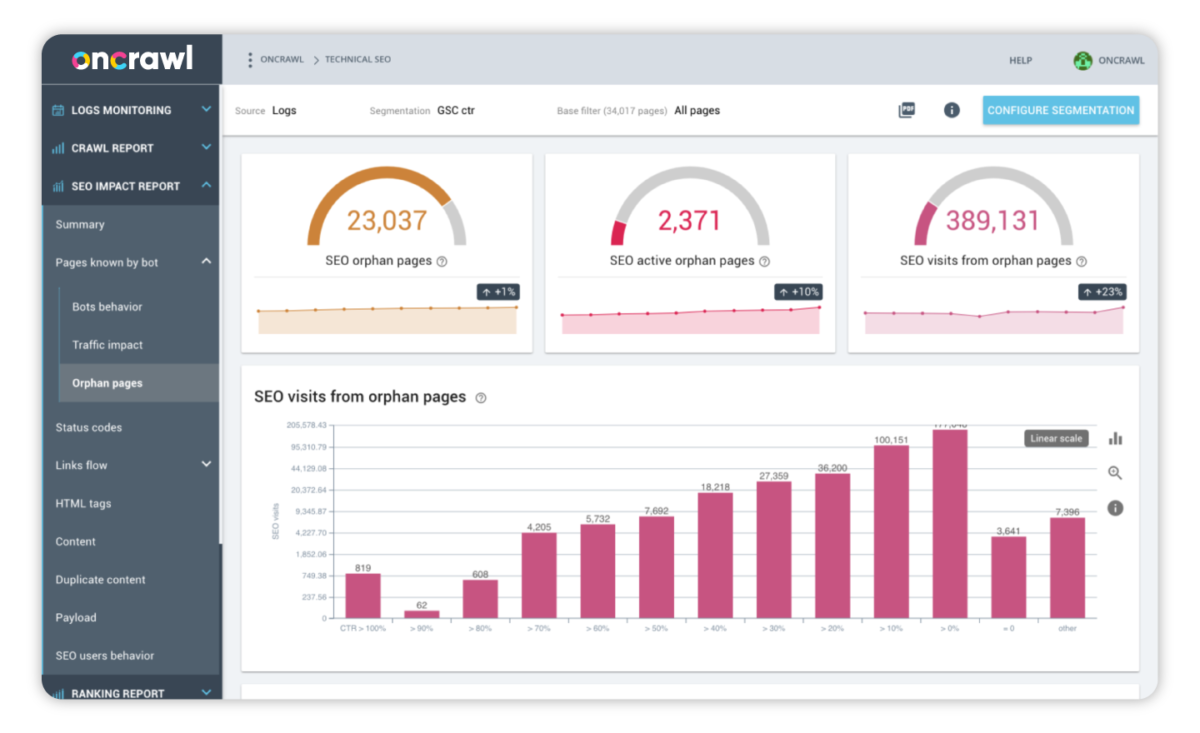The width and height of the screenshot is (1200, 733).
Task: Open the info icon beside Configure Segmentation
Action: pyautogui.click(x=952, y=110)
